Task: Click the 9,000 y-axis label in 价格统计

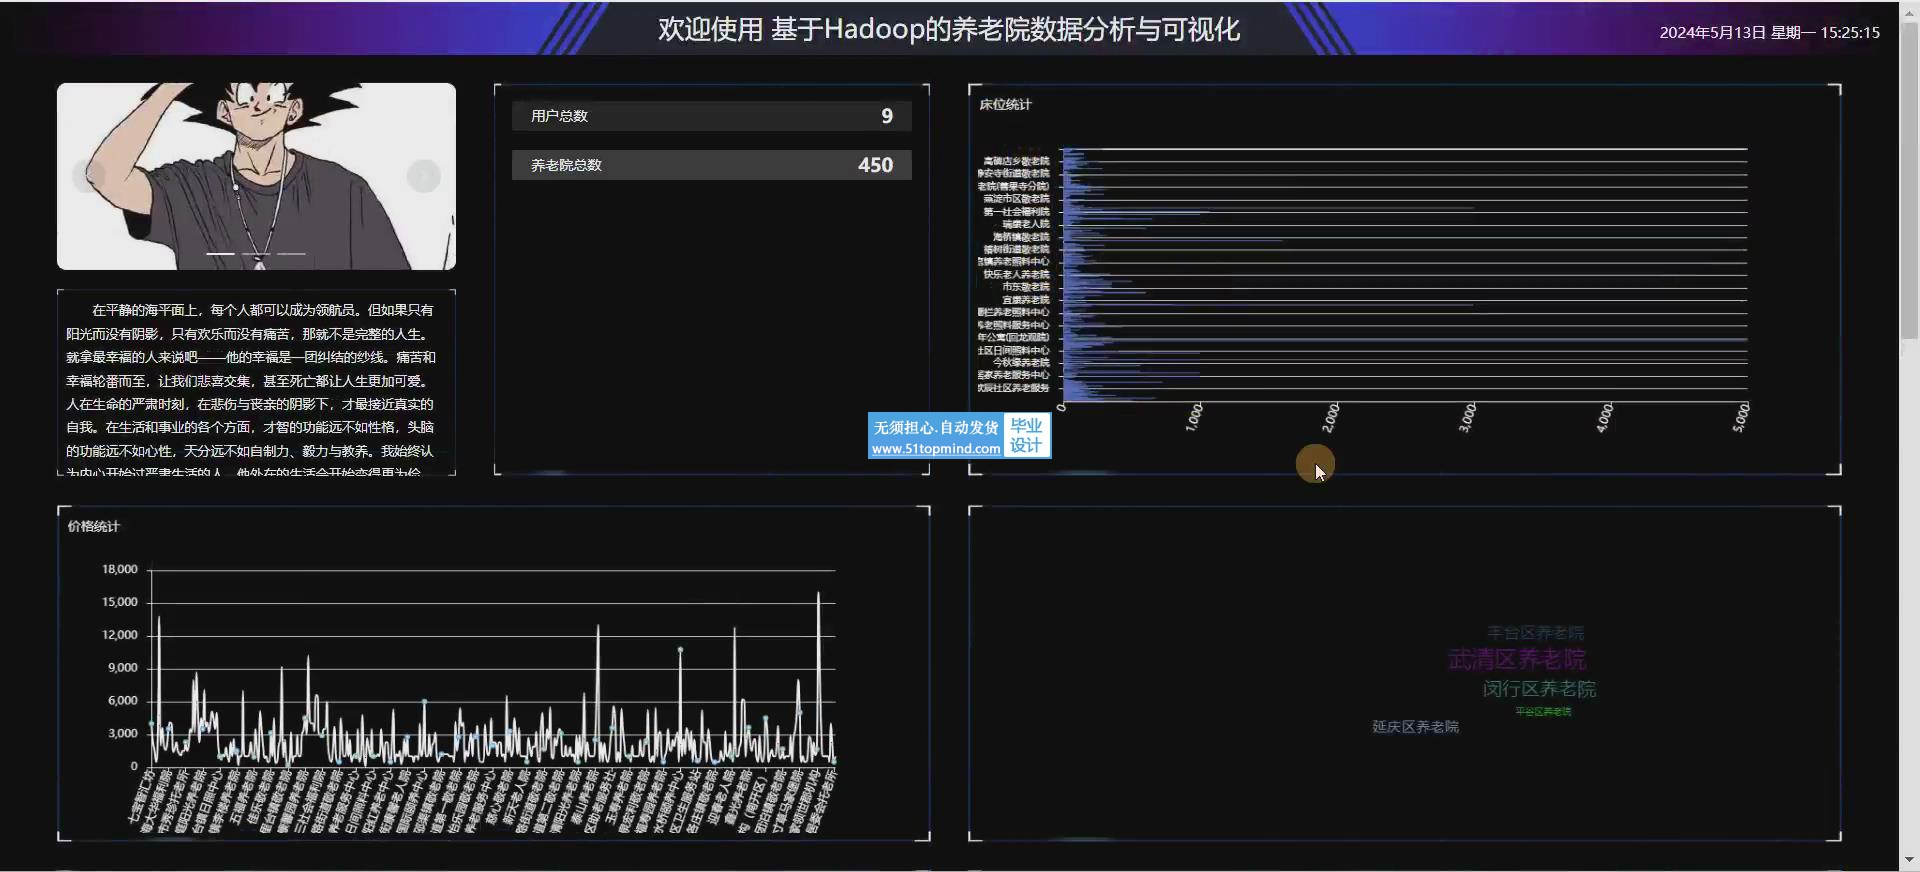Action: [123, 667]
